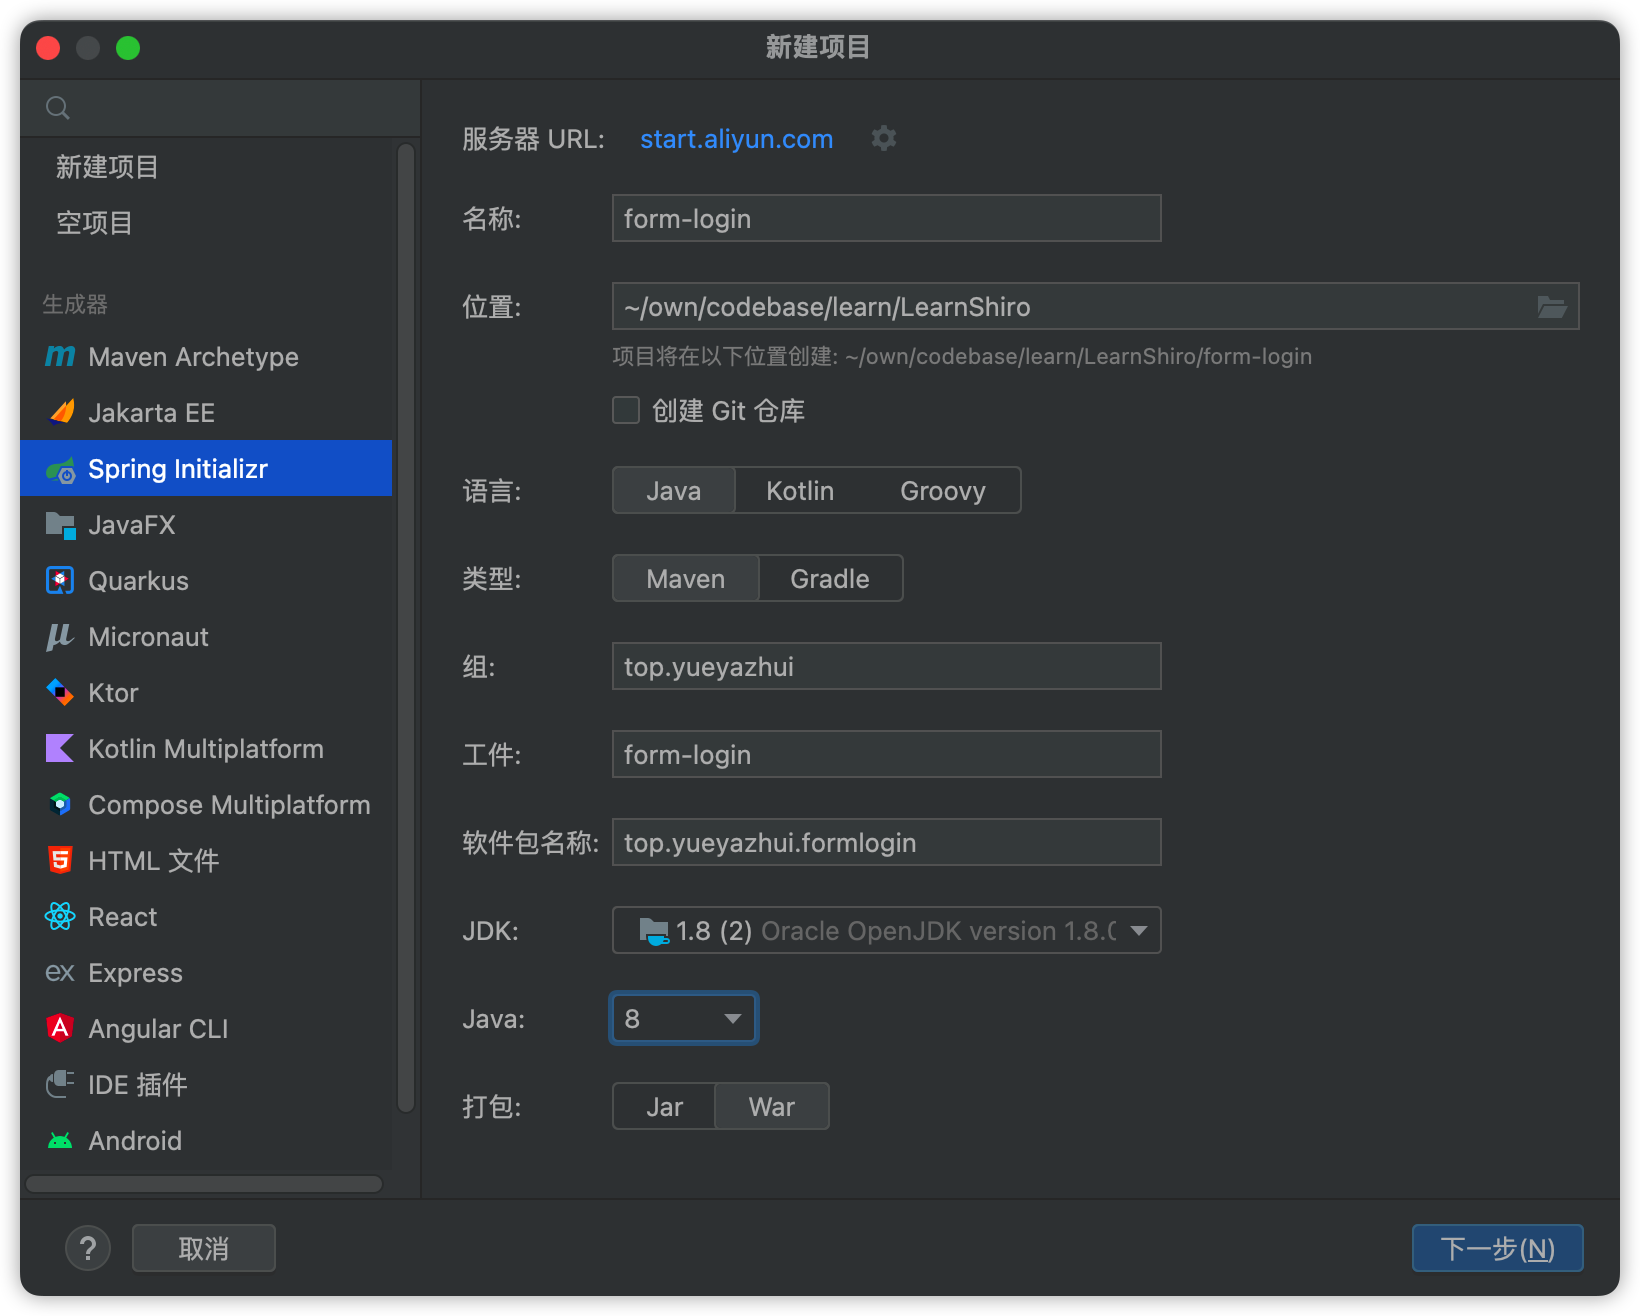Screen dimensions: 1640x1316
Task: Open the JDK version dropdown
Action: [886, 930]
